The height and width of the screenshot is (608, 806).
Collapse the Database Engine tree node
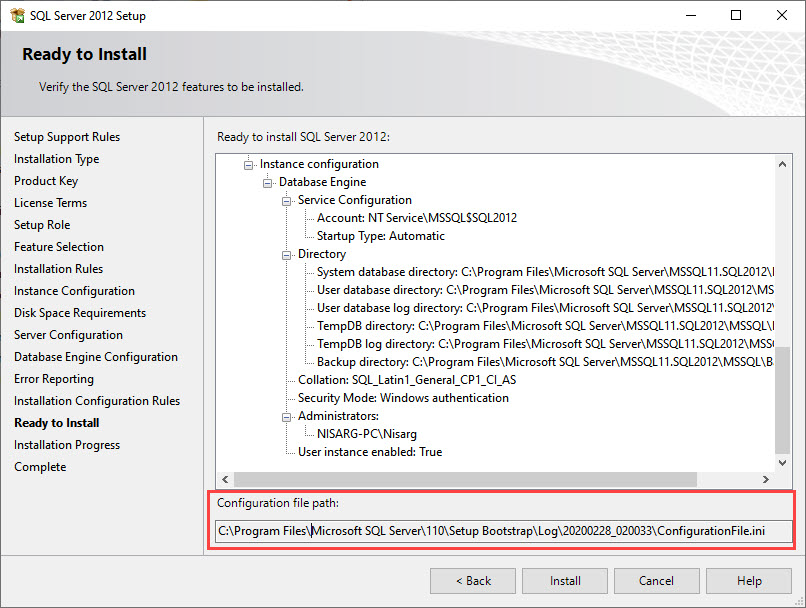(269, 182)
